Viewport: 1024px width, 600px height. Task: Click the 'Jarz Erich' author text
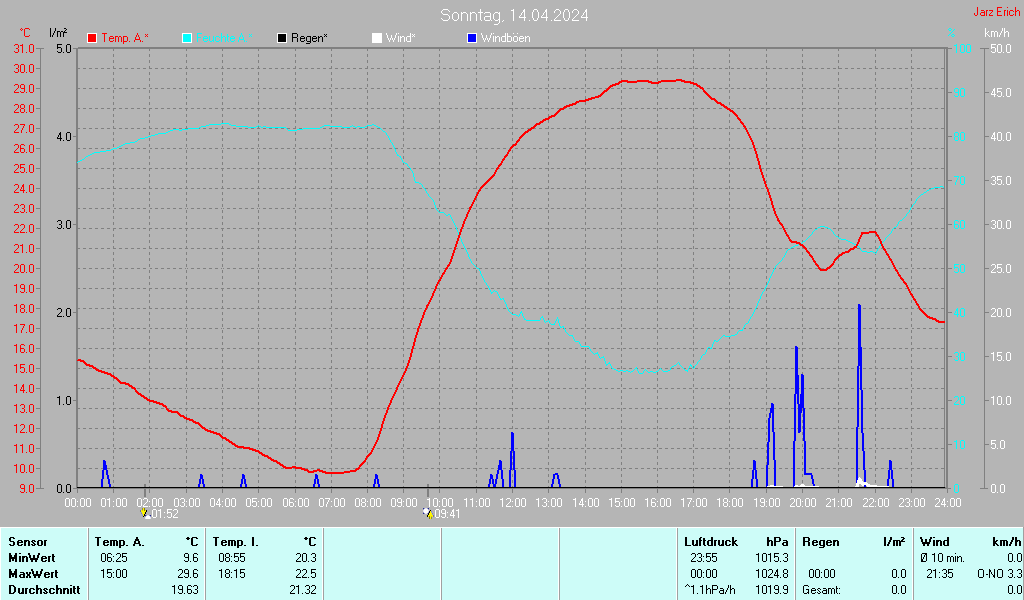coord(997,12)
